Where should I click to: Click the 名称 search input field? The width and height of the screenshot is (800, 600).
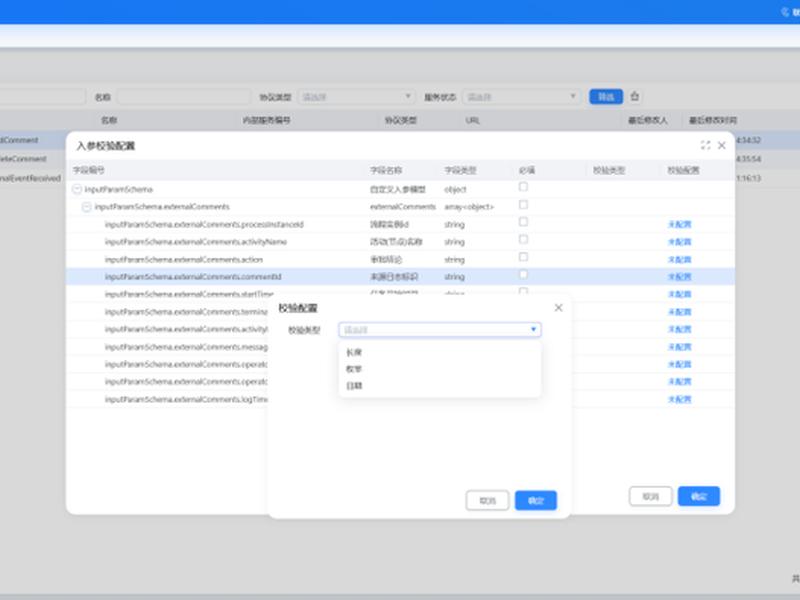184,96
